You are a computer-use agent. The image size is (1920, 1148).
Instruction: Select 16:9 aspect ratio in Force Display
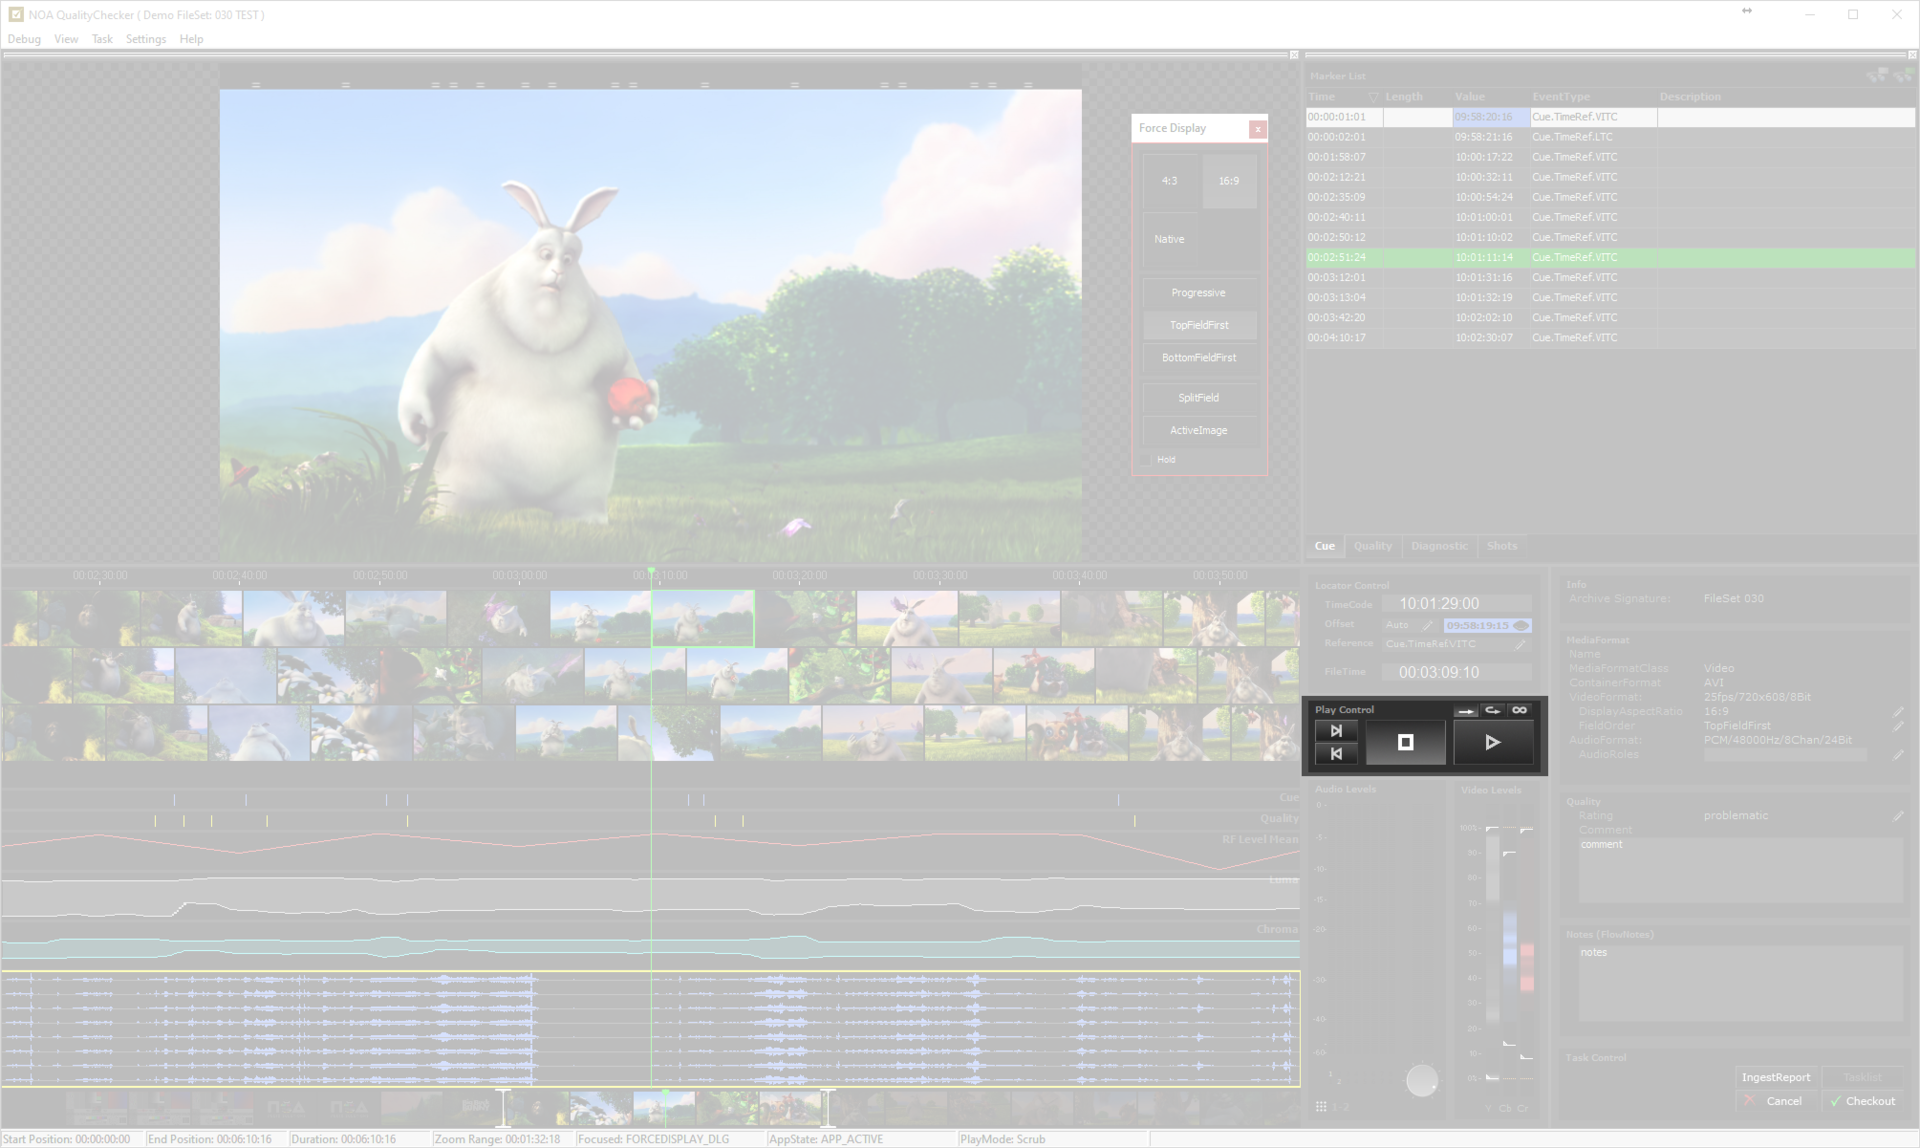pyautogui.click(x=1229, y=181)
